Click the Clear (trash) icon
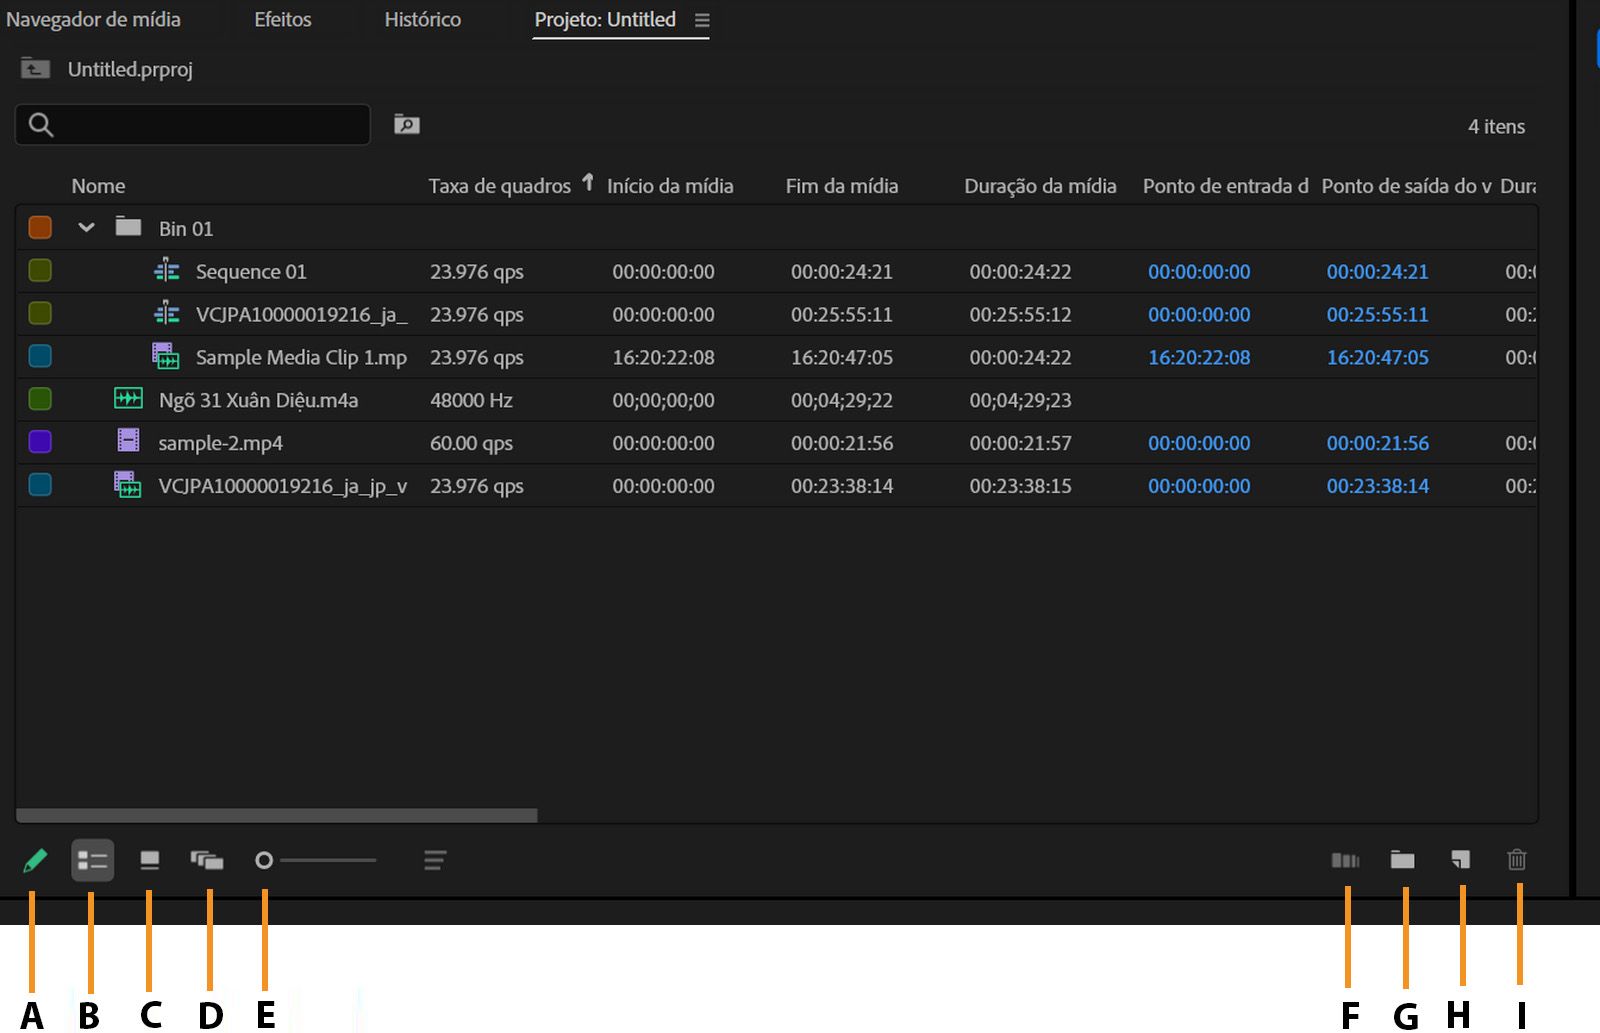 point(1516,860)
